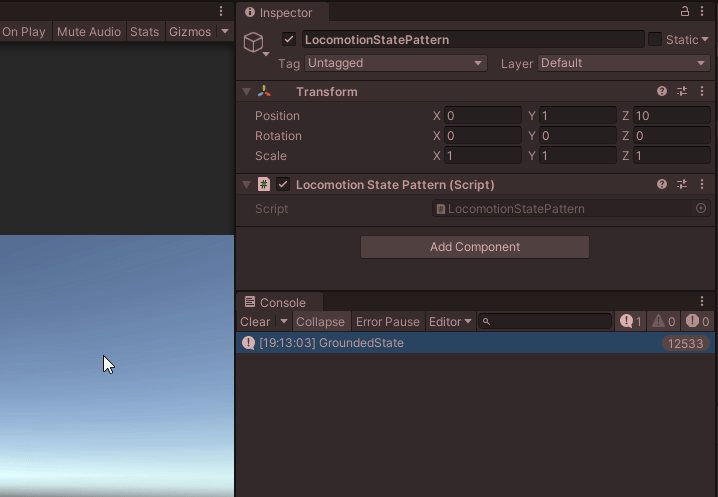Viewport: 718px width, 497px height.
Task: Disable Locomotion State Pattern script checkbox
Action: [x=283, y=185]
